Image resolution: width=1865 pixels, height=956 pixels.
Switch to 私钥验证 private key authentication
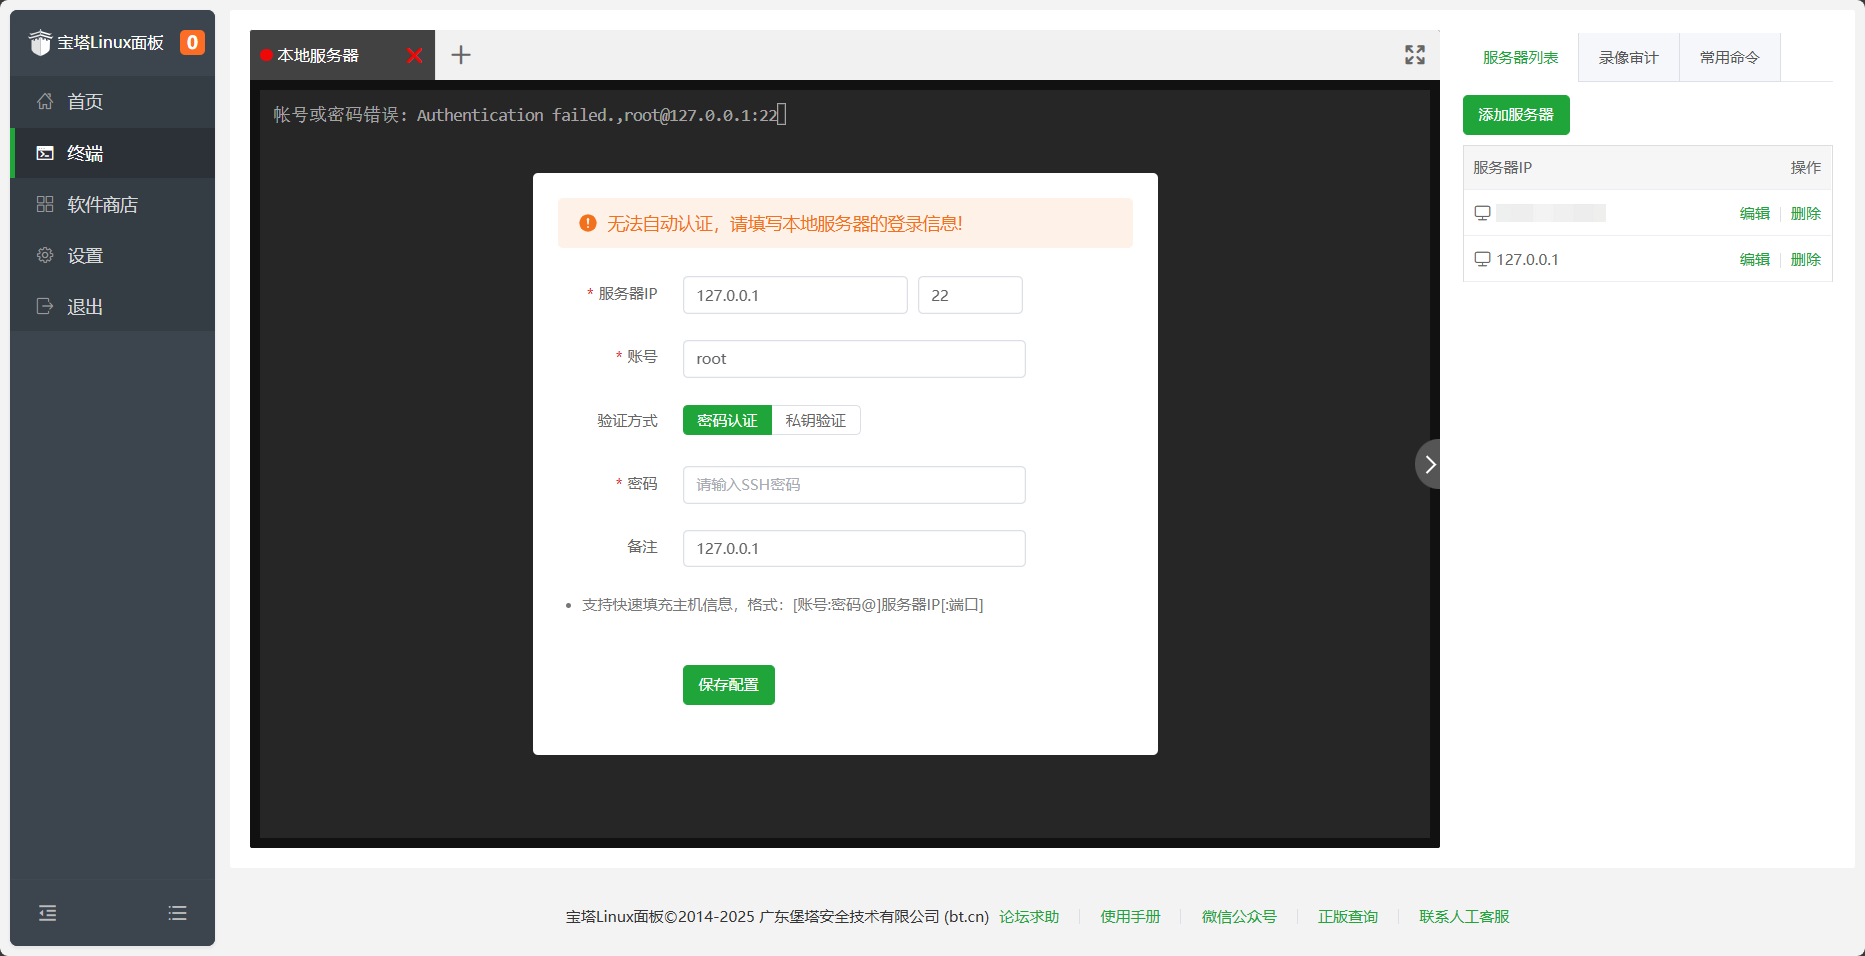point(816,420)
